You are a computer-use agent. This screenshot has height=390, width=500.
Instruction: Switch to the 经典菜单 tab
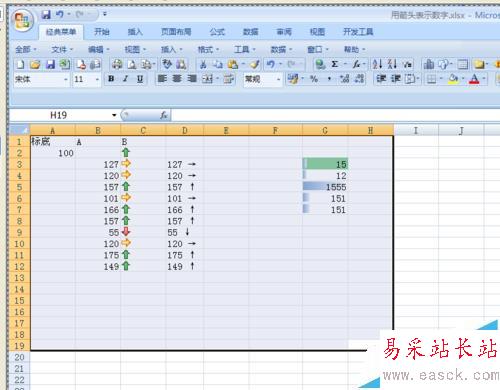61,32
